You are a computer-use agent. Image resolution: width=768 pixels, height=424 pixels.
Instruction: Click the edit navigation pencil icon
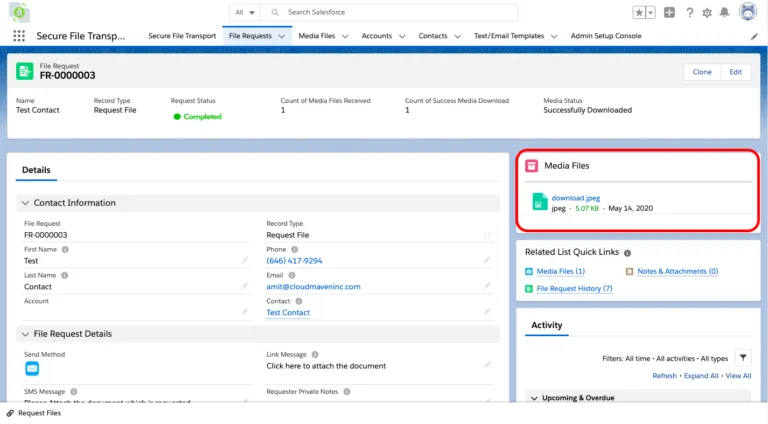click(x=754, y=36)
